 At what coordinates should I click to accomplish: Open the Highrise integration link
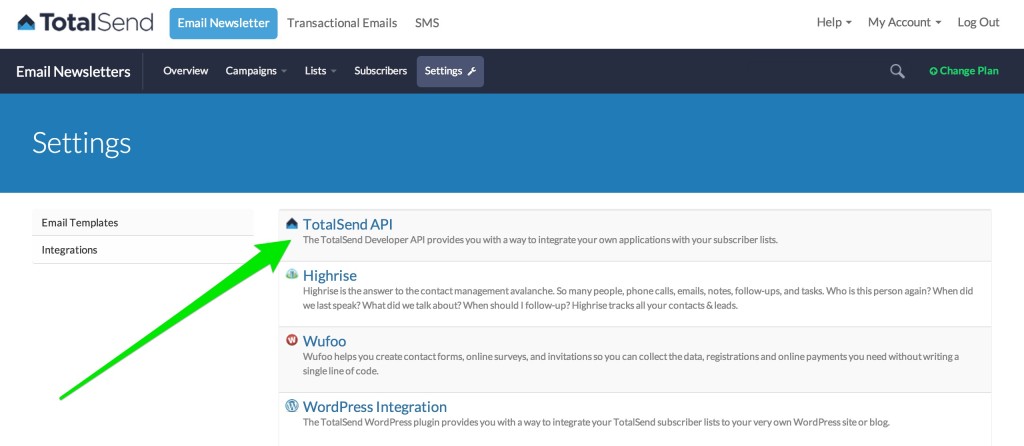click(x=330, y=276)
